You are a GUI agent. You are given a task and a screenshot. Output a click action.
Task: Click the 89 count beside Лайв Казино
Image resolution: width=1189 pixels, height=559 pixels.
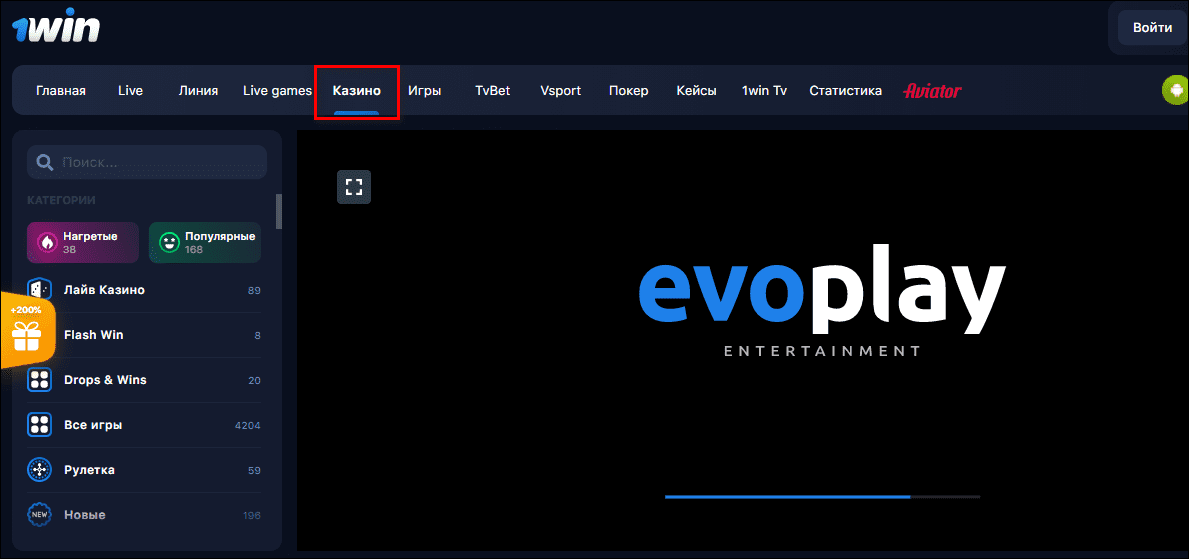(254, 290)
